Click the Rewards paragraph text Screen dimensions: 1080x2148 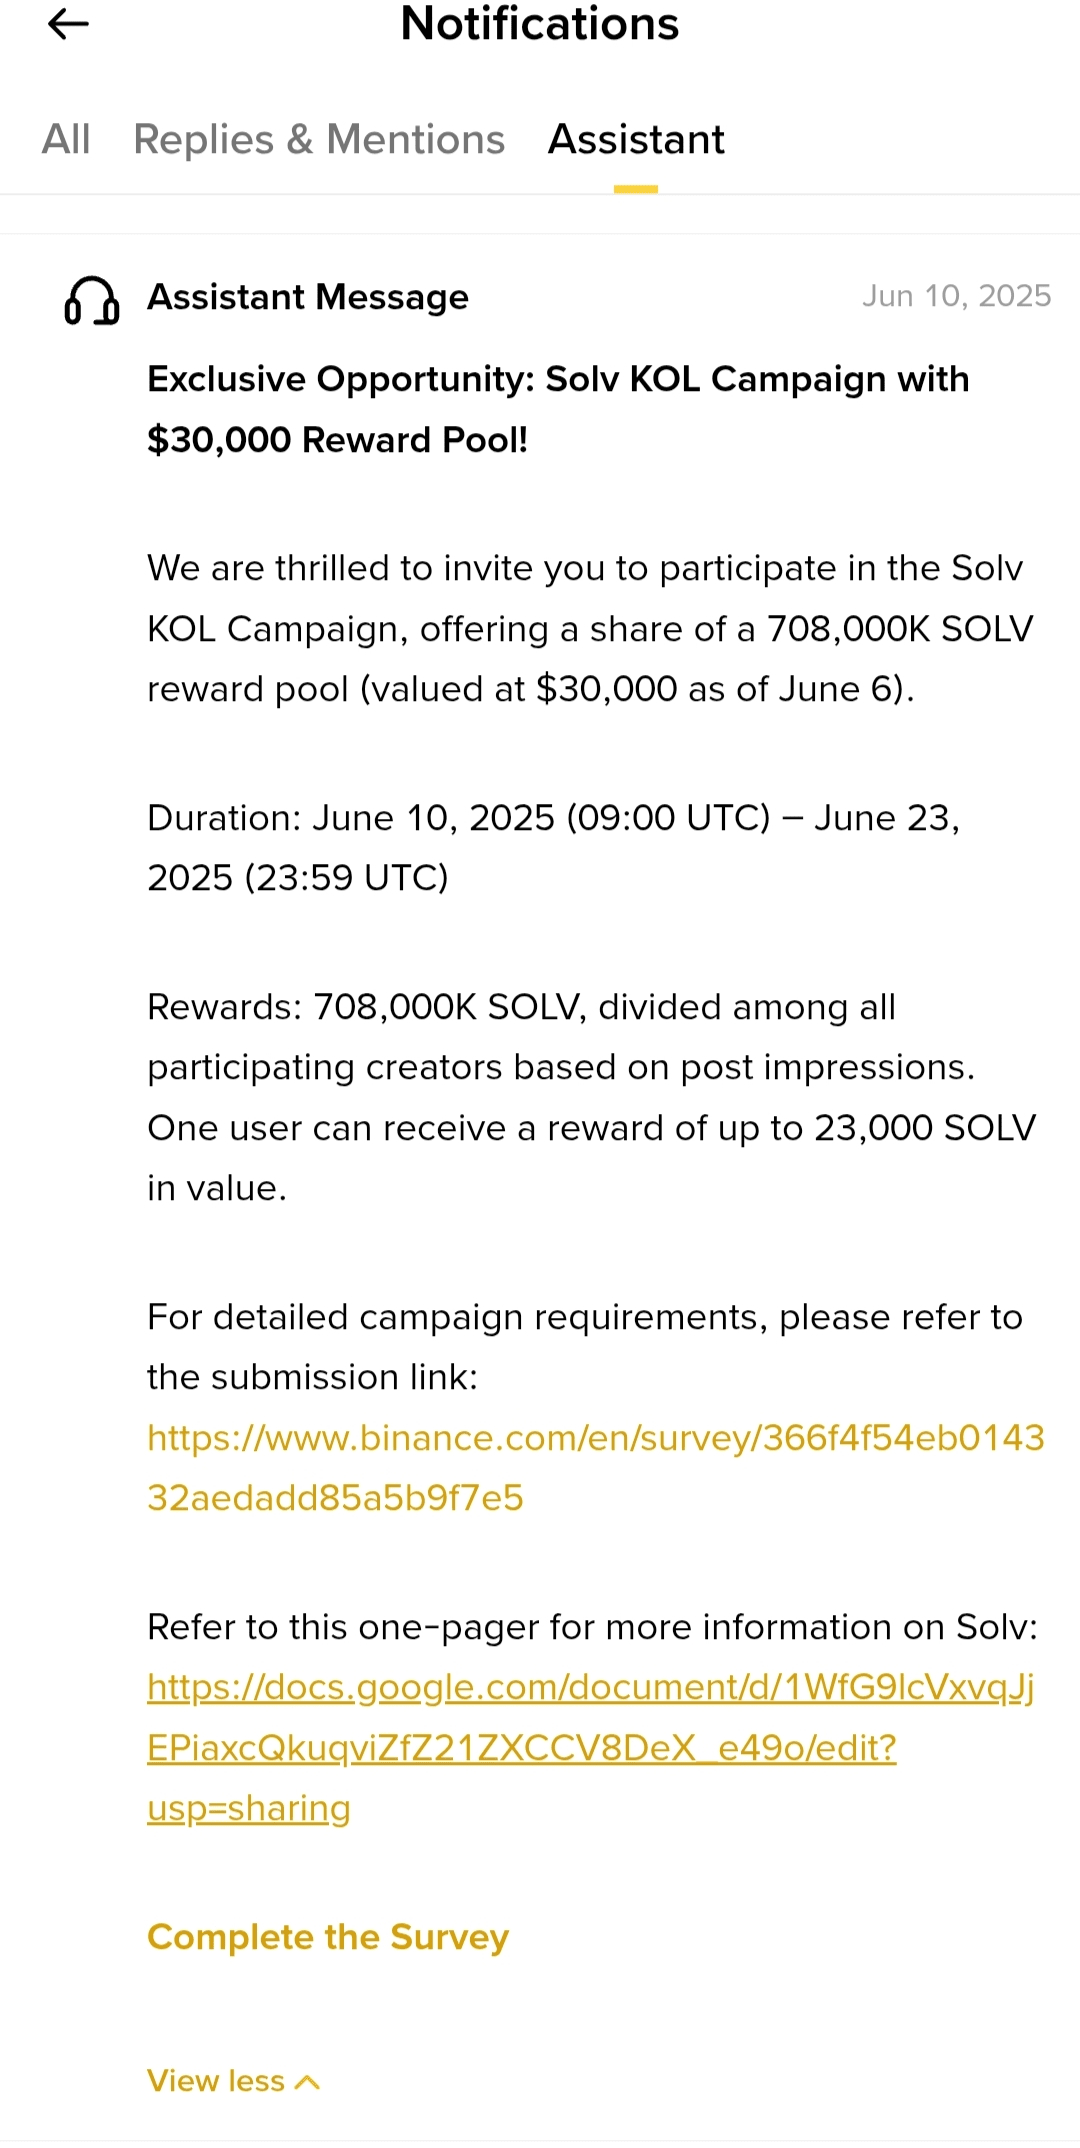point(590,1097)
